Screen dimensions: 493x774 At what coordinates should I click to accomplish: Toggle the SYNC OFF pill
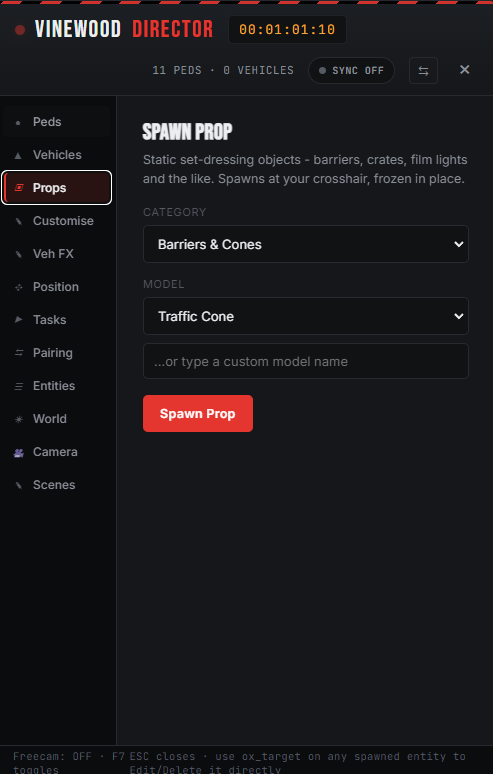[351, 71]
